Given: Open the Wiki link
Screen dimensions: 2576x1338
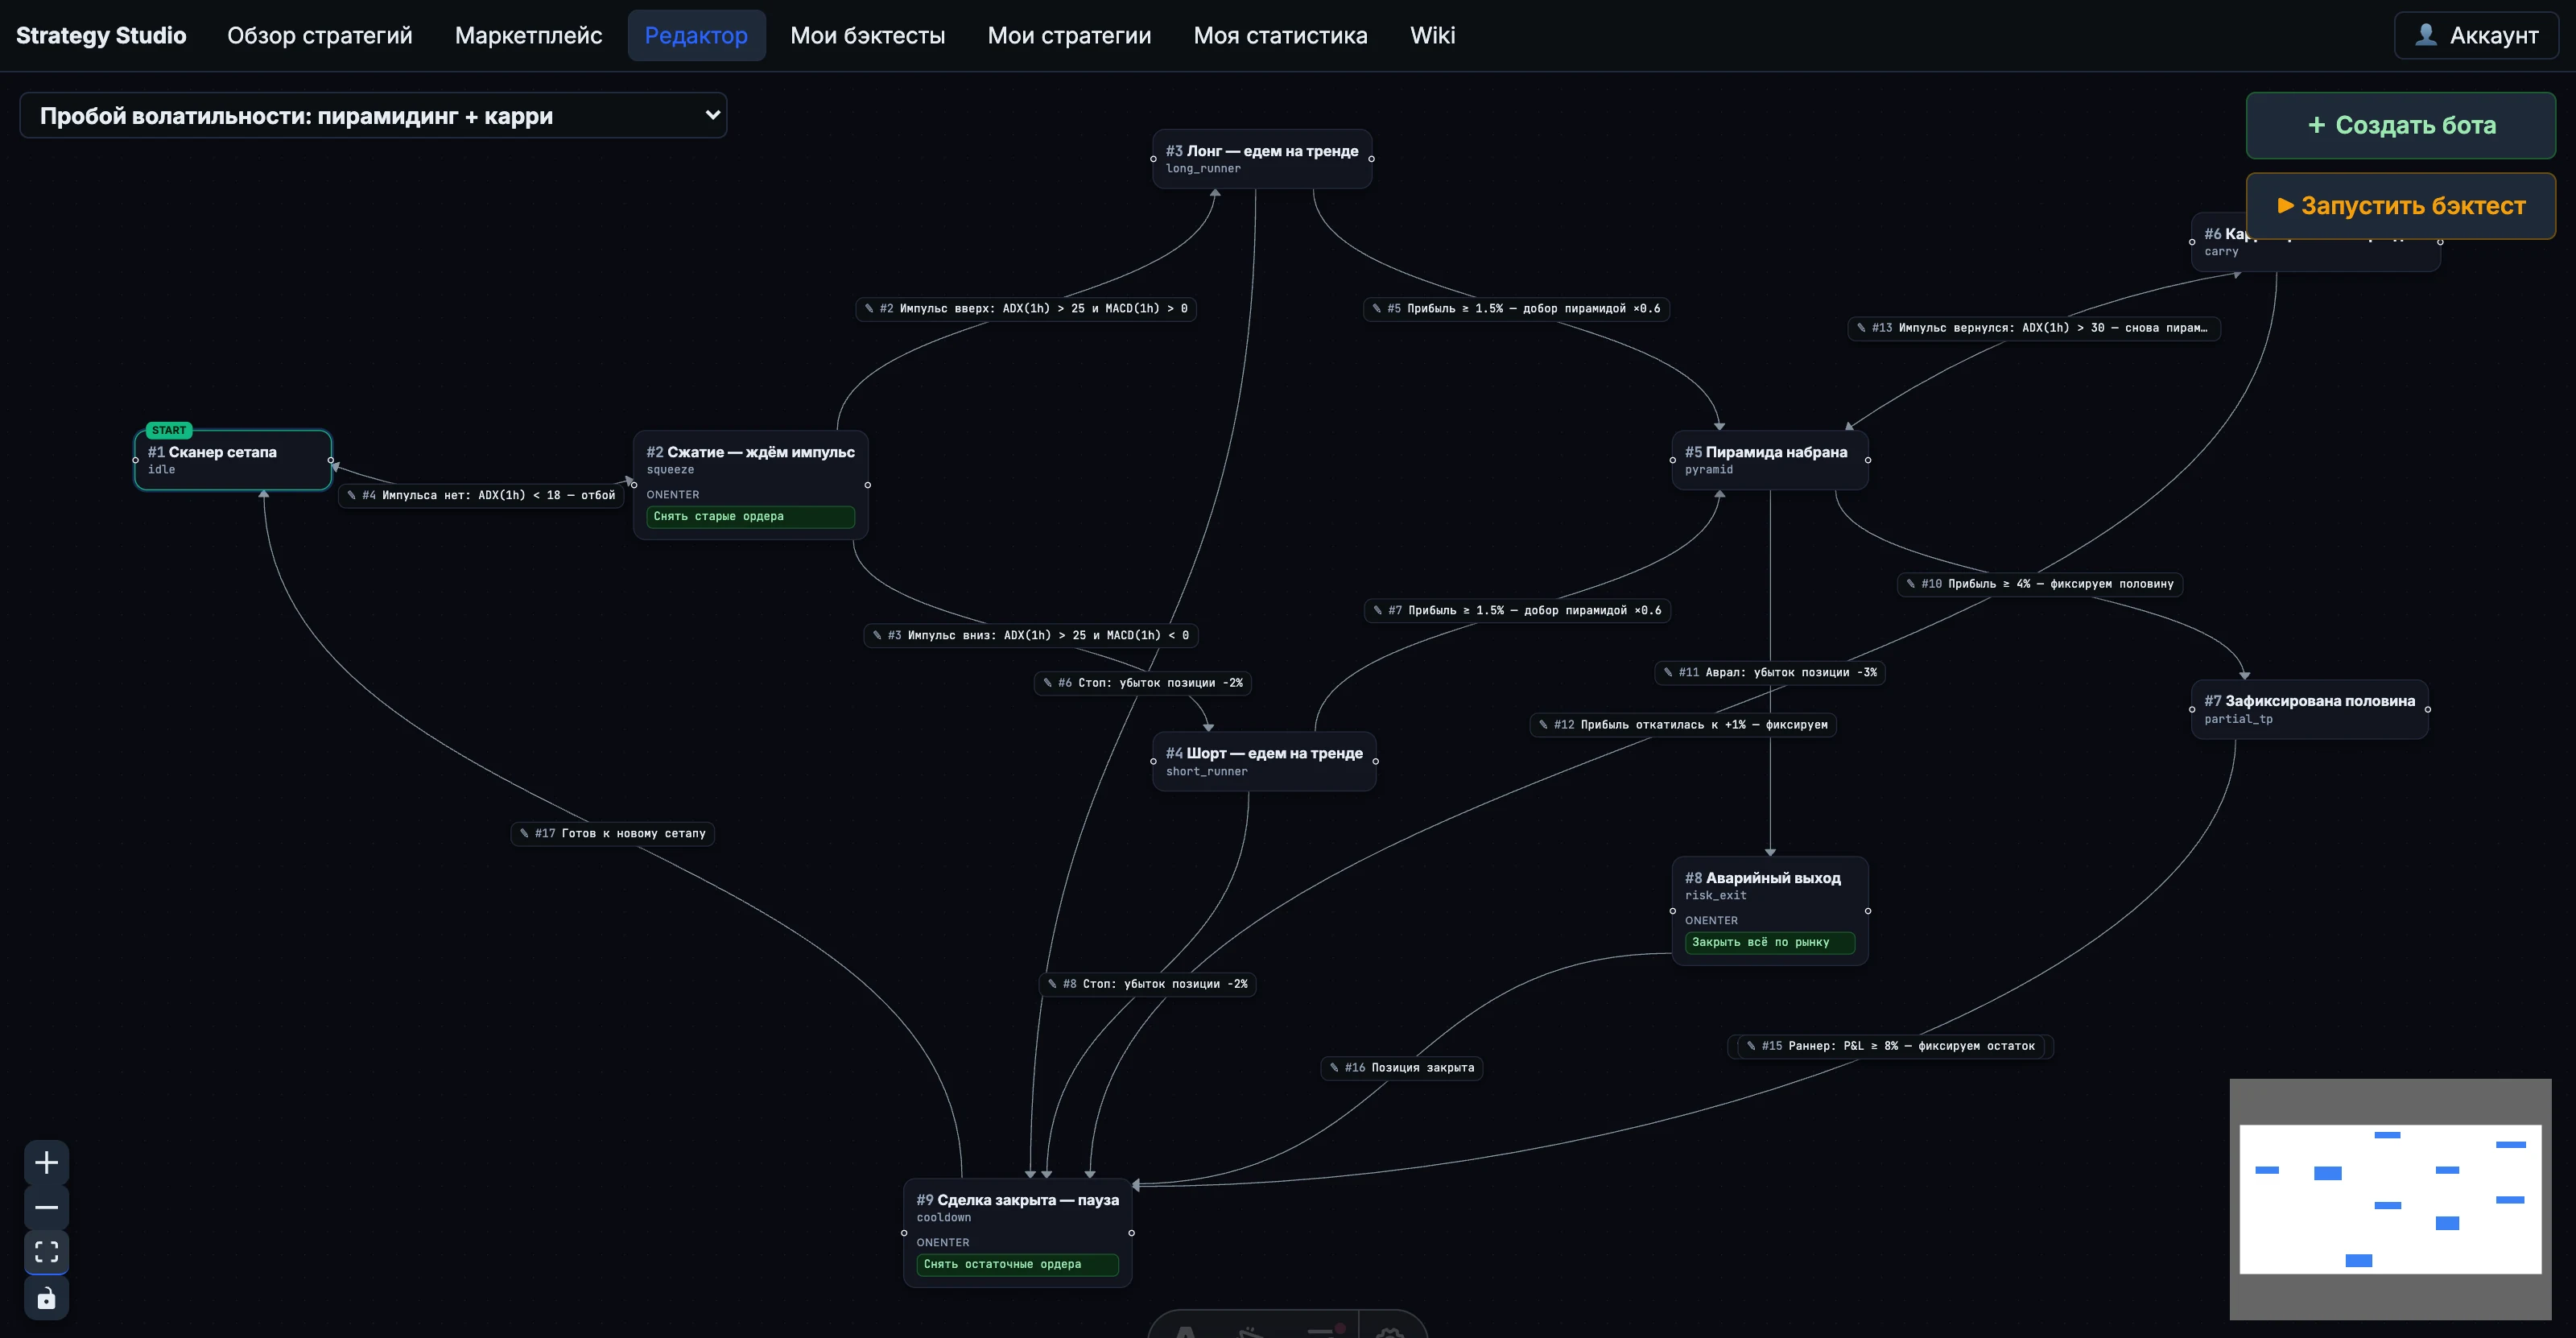Looking at the screenshot, I should click(x=1432, y=35).
